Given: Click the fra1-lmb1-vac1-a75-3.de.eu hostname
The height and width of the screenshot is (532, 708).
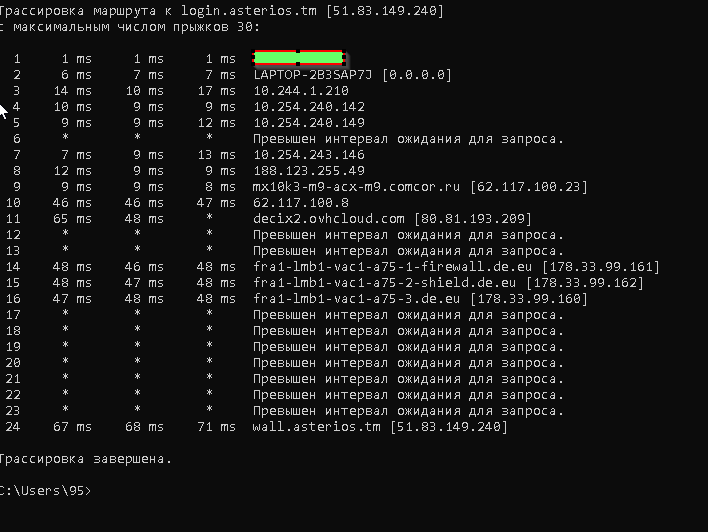Looking at the screenshot, I should point(356,299).
